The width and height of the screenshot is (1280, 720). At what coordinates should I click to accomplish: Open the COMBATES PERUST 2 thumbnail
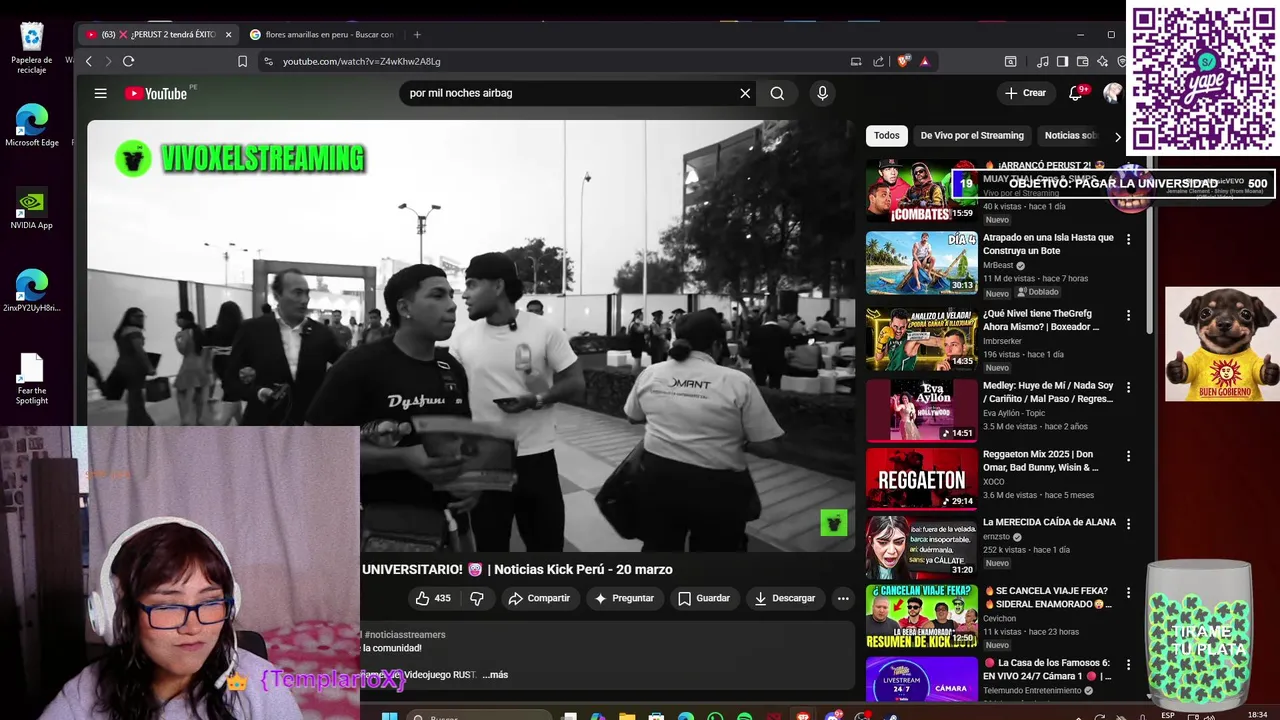tap(921, 191)
